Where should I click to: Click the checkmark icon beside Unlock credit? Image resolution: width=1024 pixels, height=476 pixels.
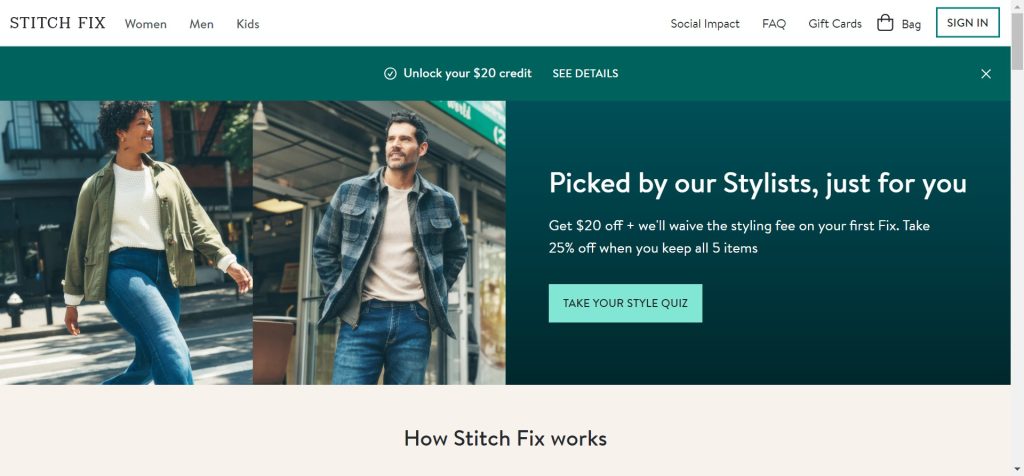click(x=390, y=74)
